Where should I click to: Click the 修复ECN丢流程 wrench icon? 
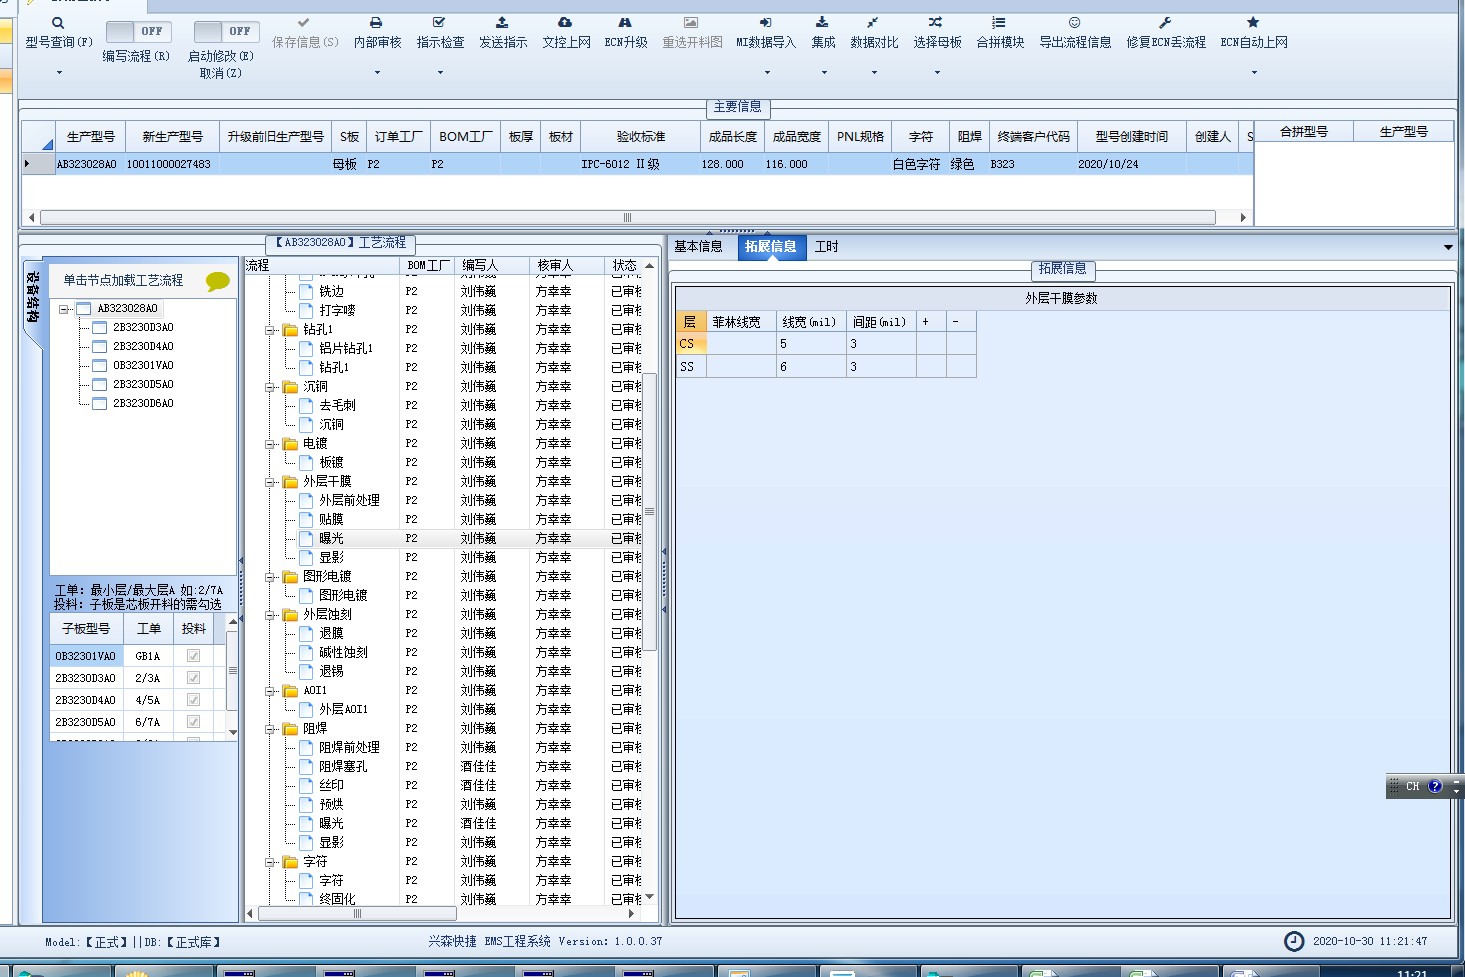tap(1165, 22)
